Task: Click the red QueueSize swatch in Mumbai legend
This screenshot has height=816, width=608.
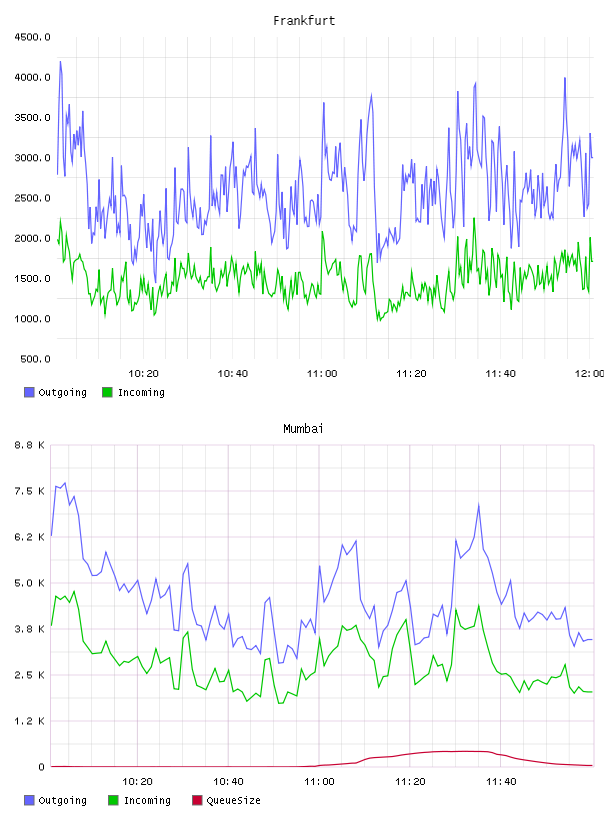Action: 197,800
